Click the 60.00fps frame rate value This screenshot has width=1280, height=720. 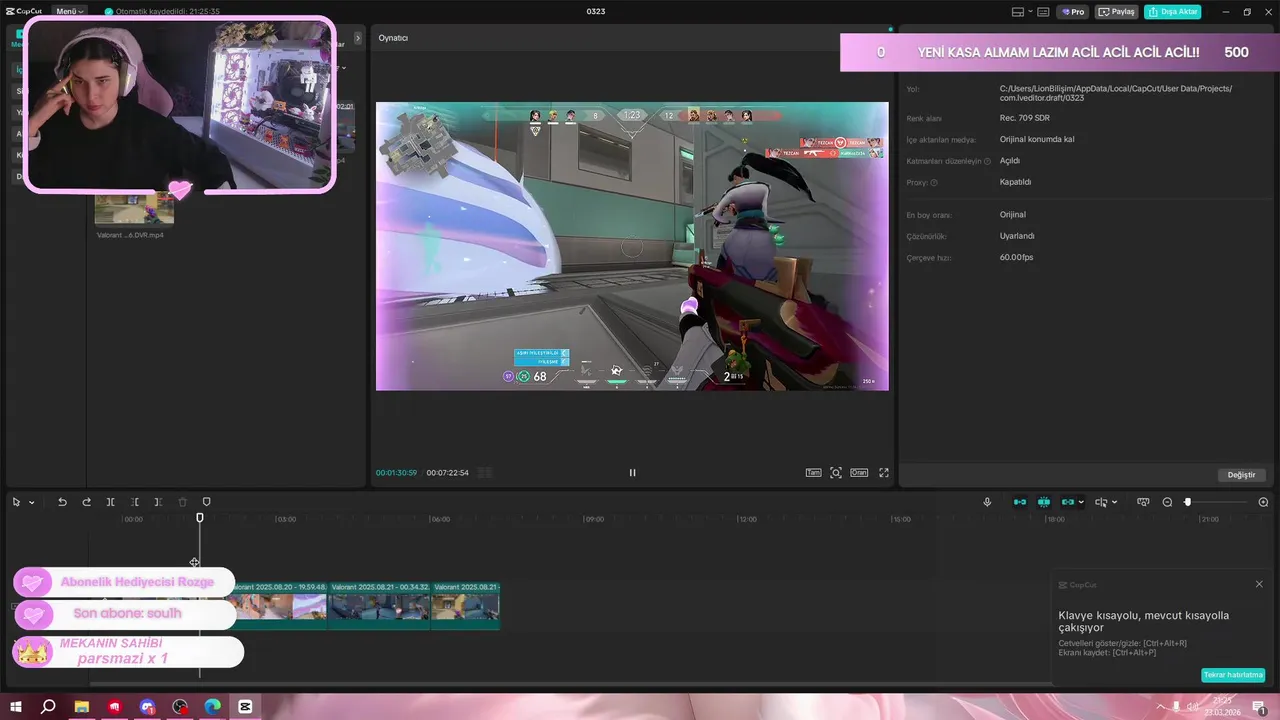[x=1016, y=258]
